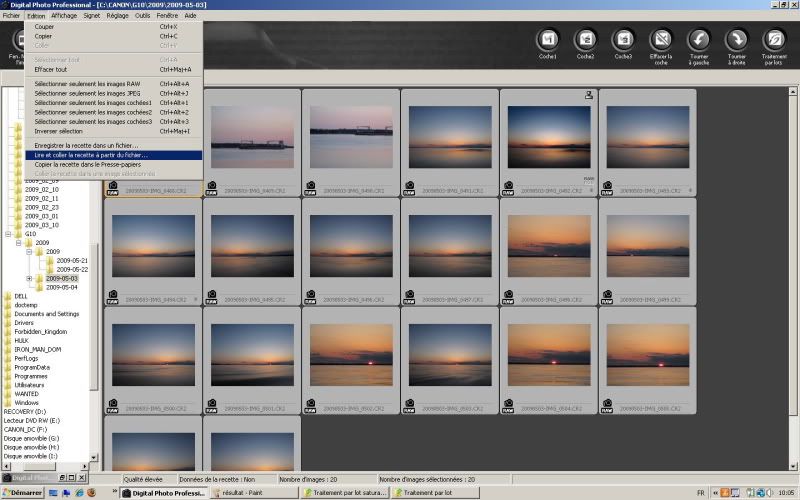800x500 pixels.
Task: Switch to Traitement par lot satura... taskbar button
Action: click(x=345, y=493)
